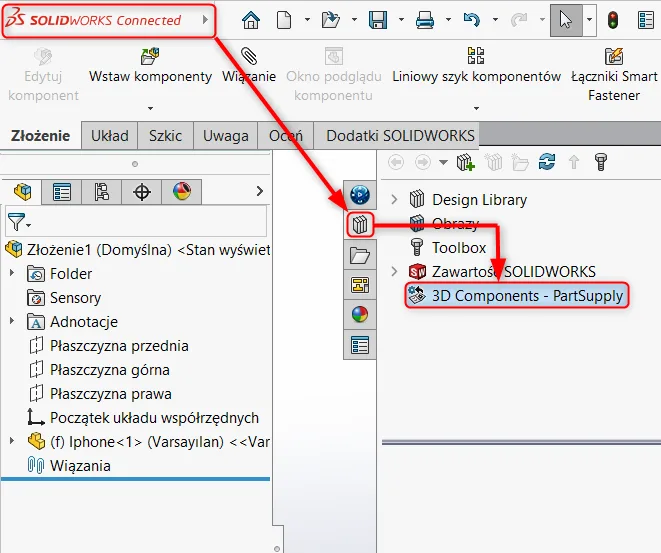This screenshot has width=661, height=553.
Task: Open the Save dropdown arrow
Action: (401, 19)
